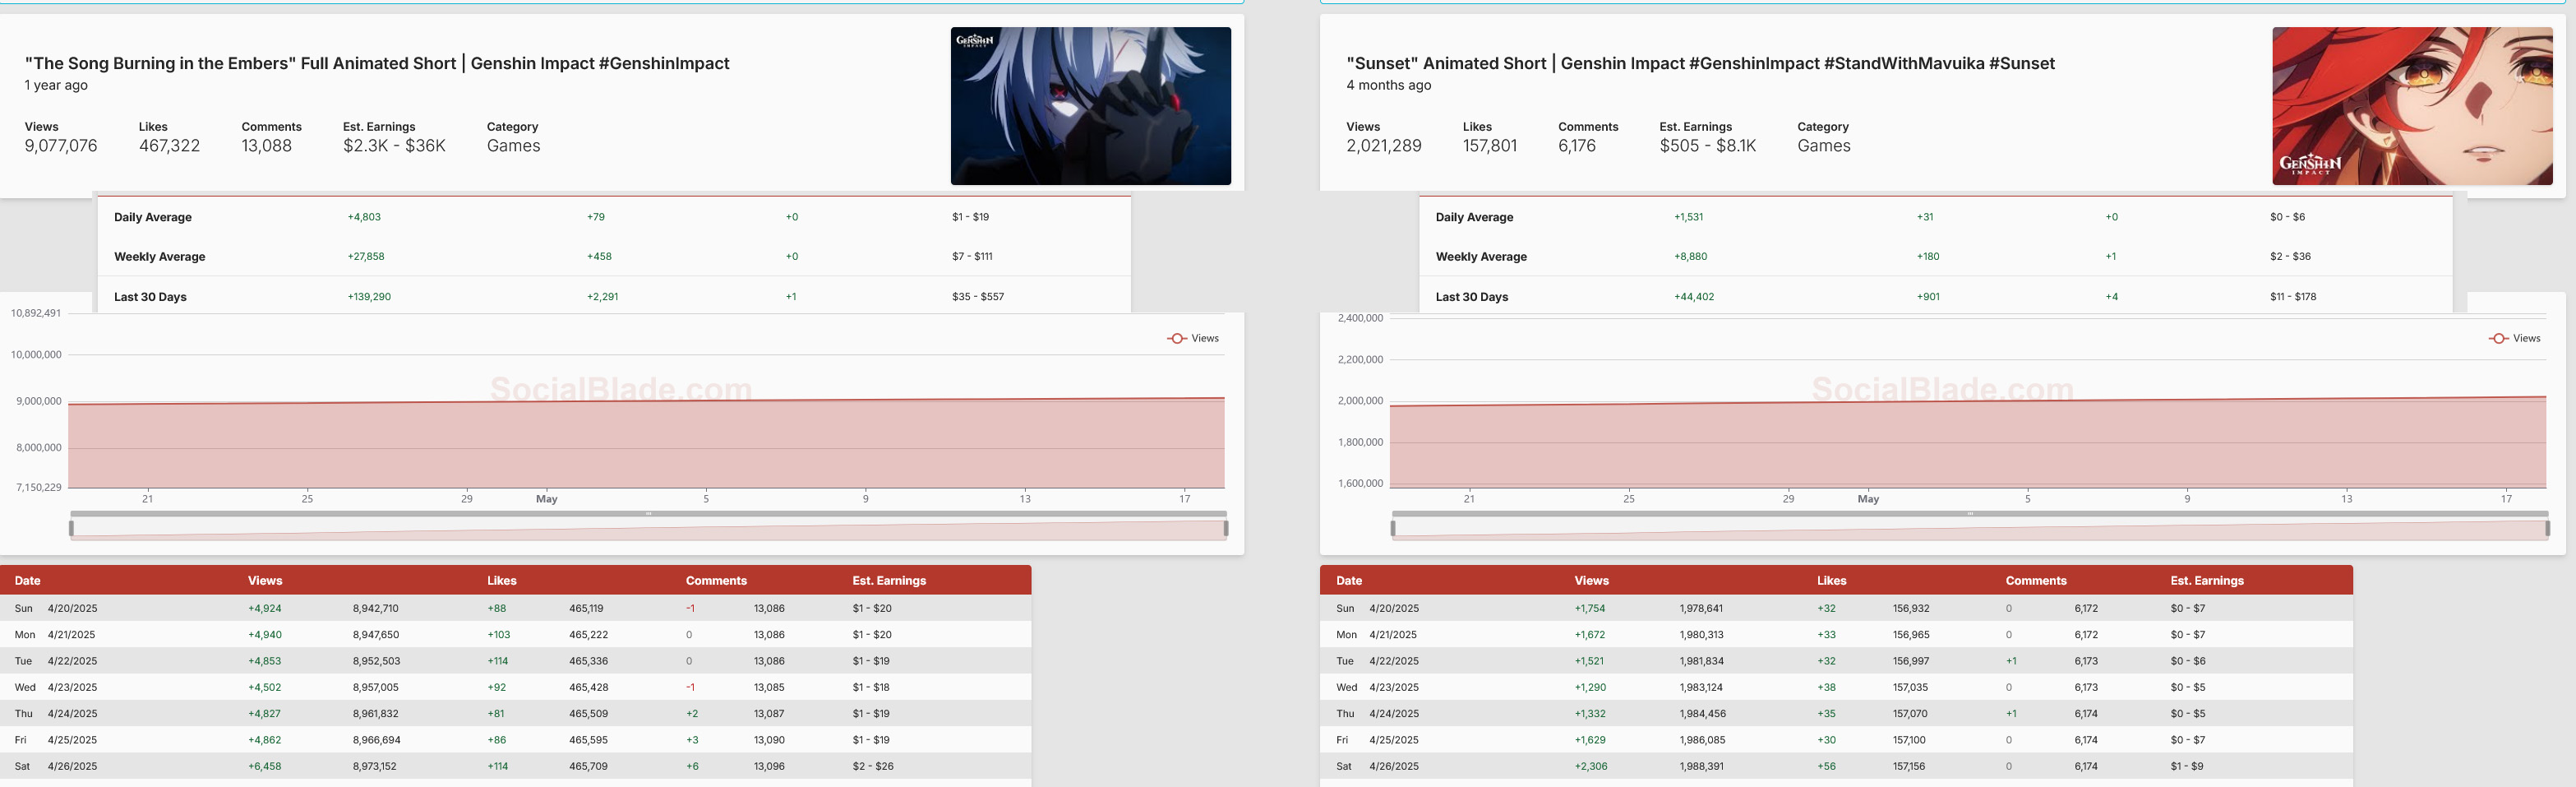Sort by Est. Earnings header in Song Burning table
This screenshot has height=787, width=2576.
pos(889,580)
